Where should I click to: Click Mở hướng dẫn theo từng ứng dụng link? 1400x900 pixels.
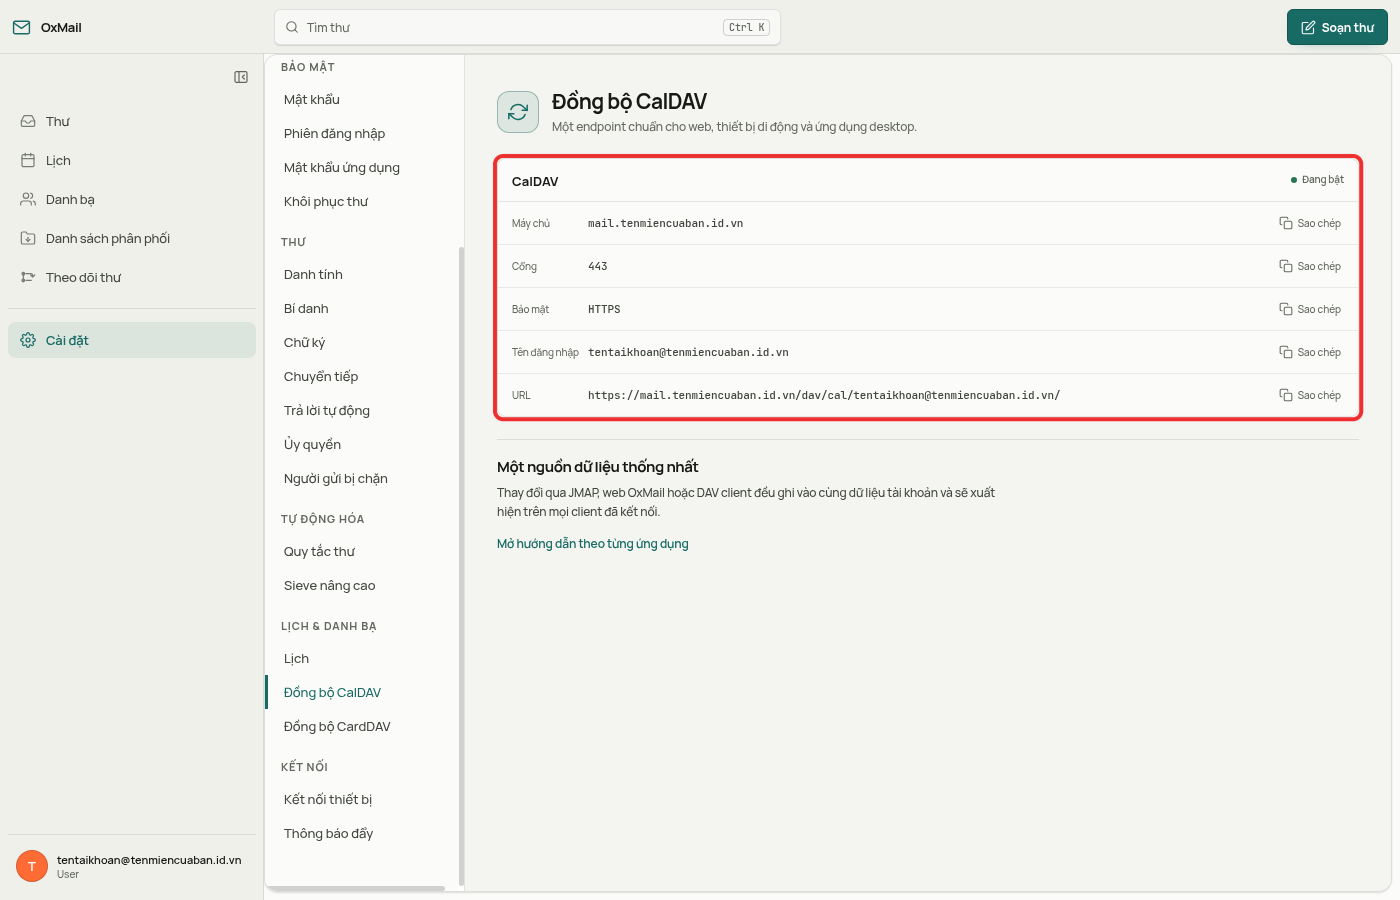click(x=593, y=544)
